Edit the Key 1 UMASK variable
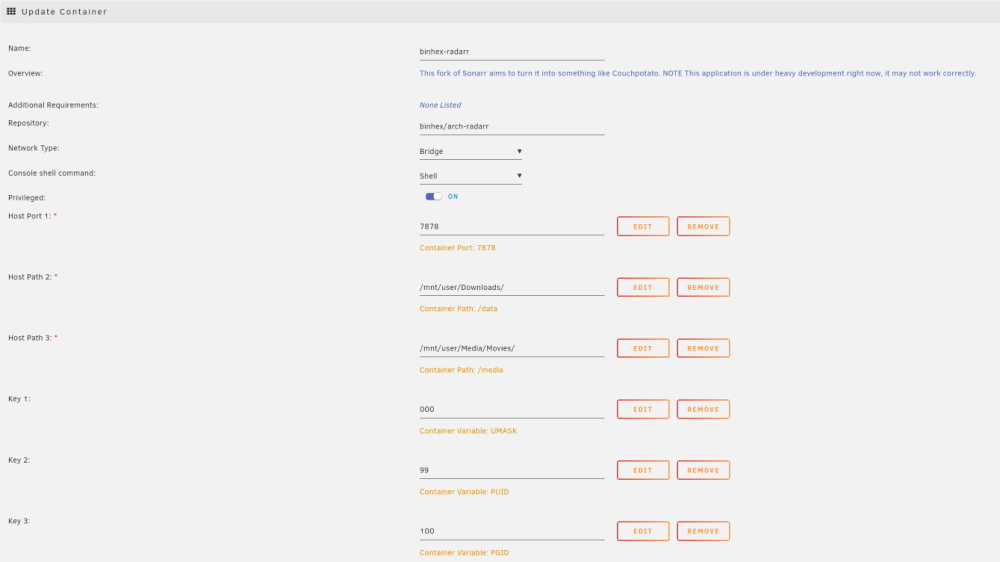 tap(643, 409)
